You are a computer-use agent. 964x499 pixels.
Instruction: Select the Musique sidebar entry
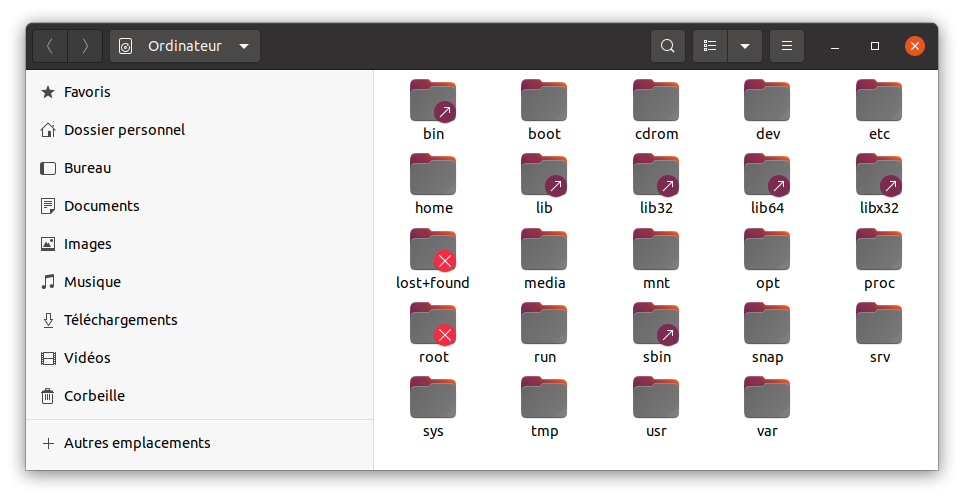coord(92,282)
